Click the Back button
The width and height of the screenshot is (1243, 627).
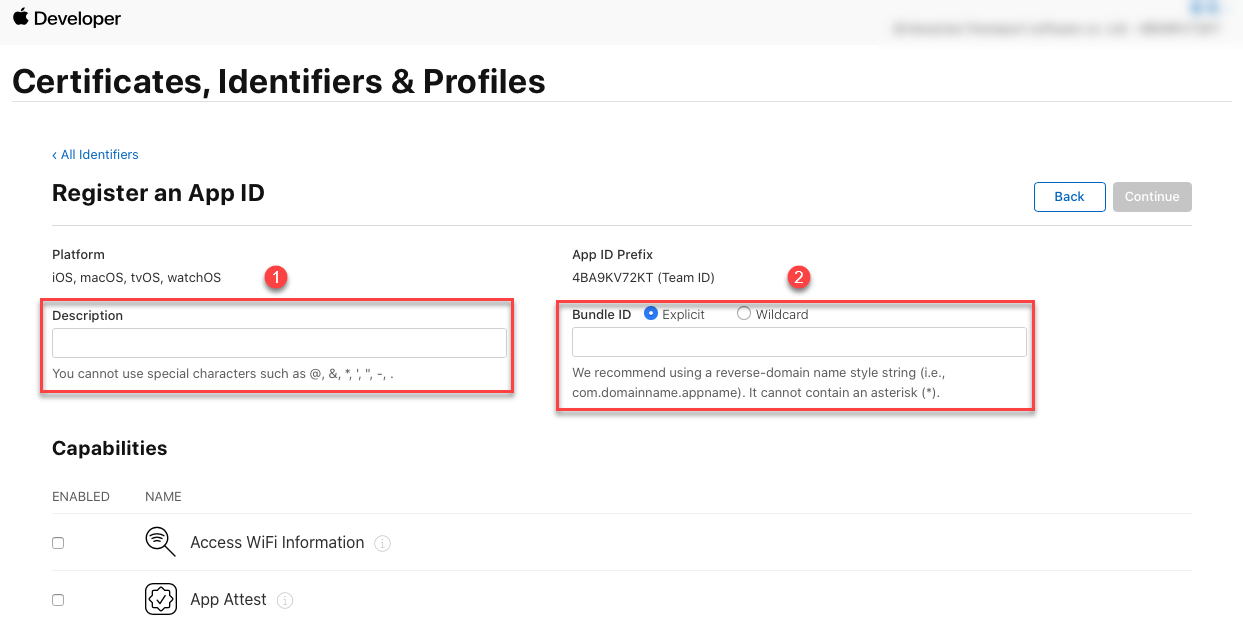coord(1069,197)
